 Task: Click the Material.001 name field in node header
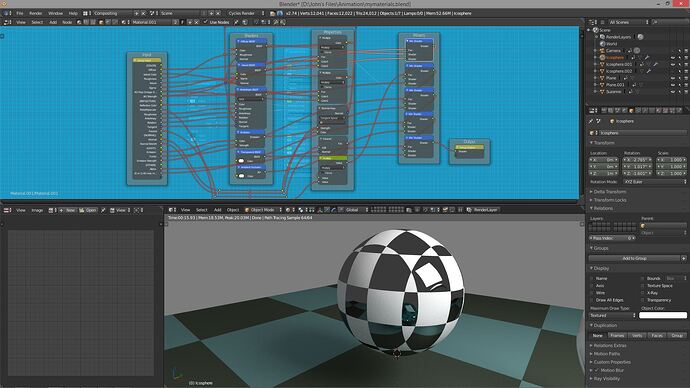pos(153,22)
